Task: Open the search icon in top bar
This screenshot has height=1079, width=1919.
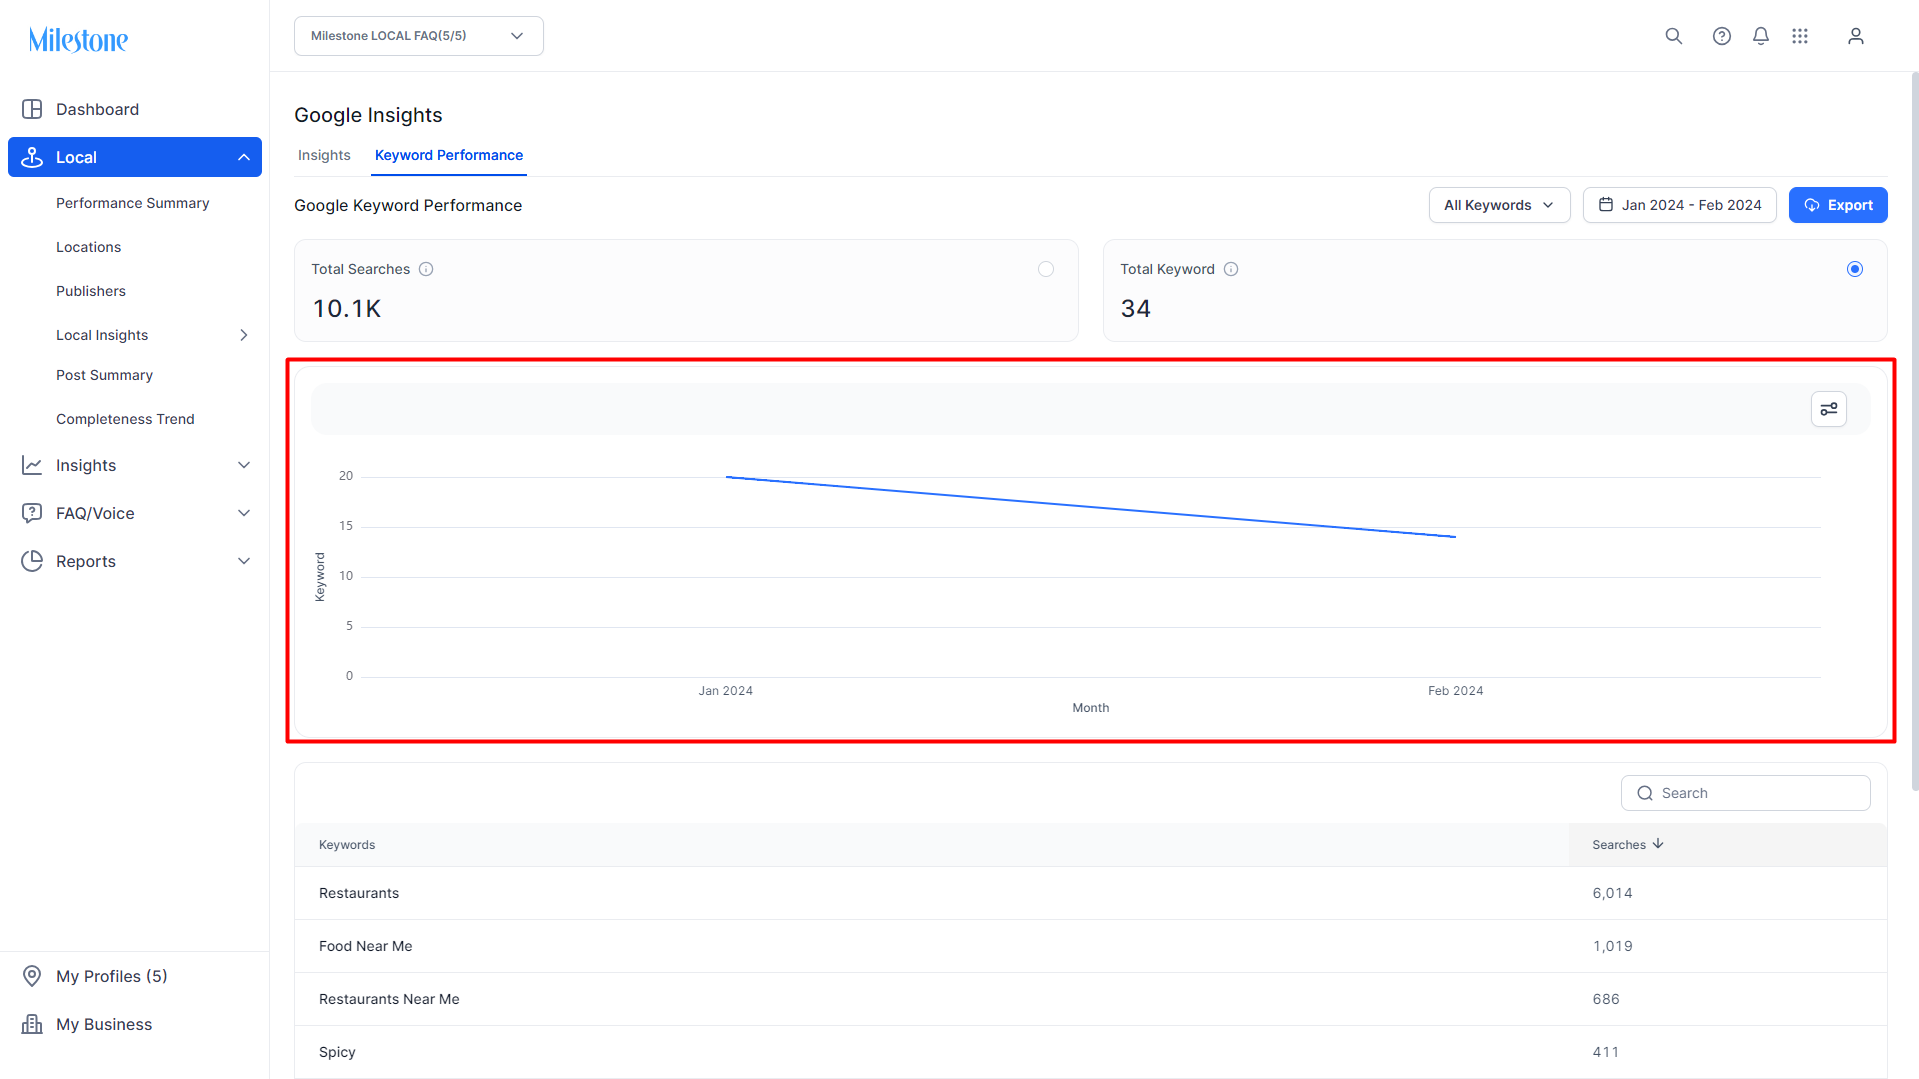Action: click(x=1673, y=36)
